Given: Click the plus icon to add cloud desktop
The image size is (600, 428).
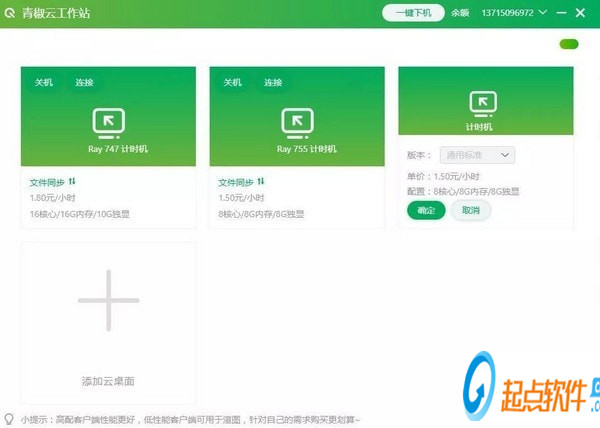Looking at the screenshot, I should (109, 300).
